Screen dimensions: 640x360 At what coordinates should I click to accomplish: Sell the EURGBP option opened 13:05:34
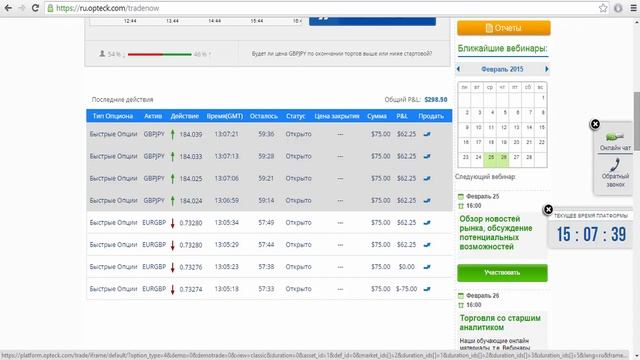click(x=427, y=222)
